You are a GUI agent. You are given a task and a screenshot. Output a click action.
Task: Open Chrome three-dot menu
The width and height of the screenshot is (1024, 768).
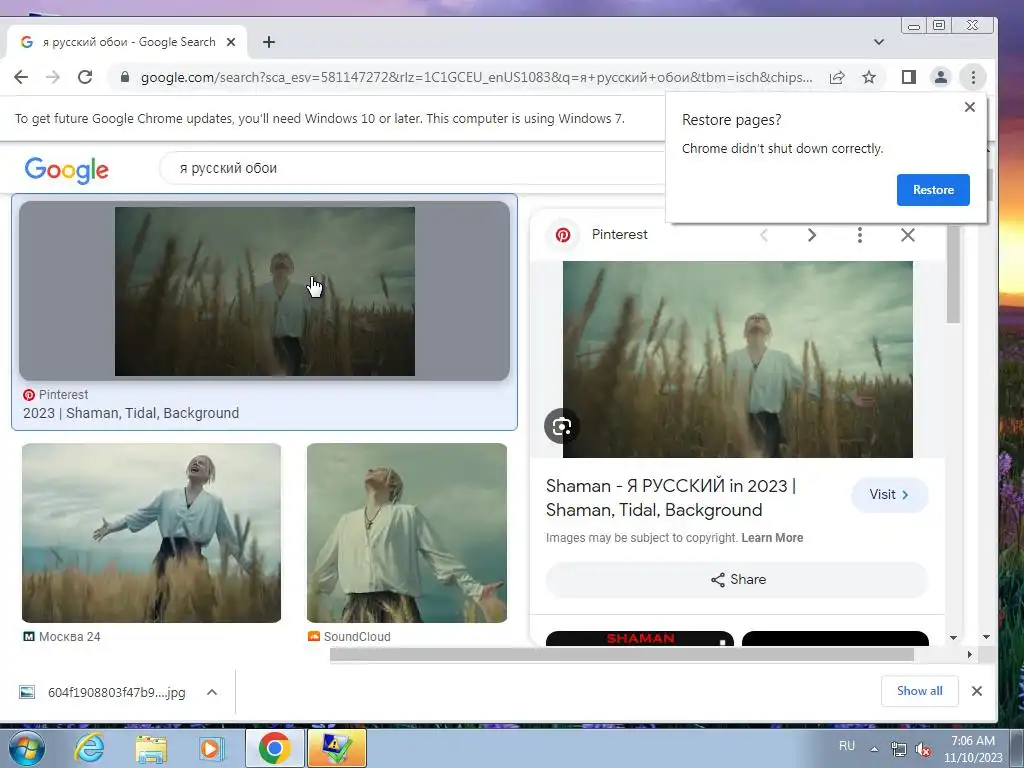pos(973,77)
